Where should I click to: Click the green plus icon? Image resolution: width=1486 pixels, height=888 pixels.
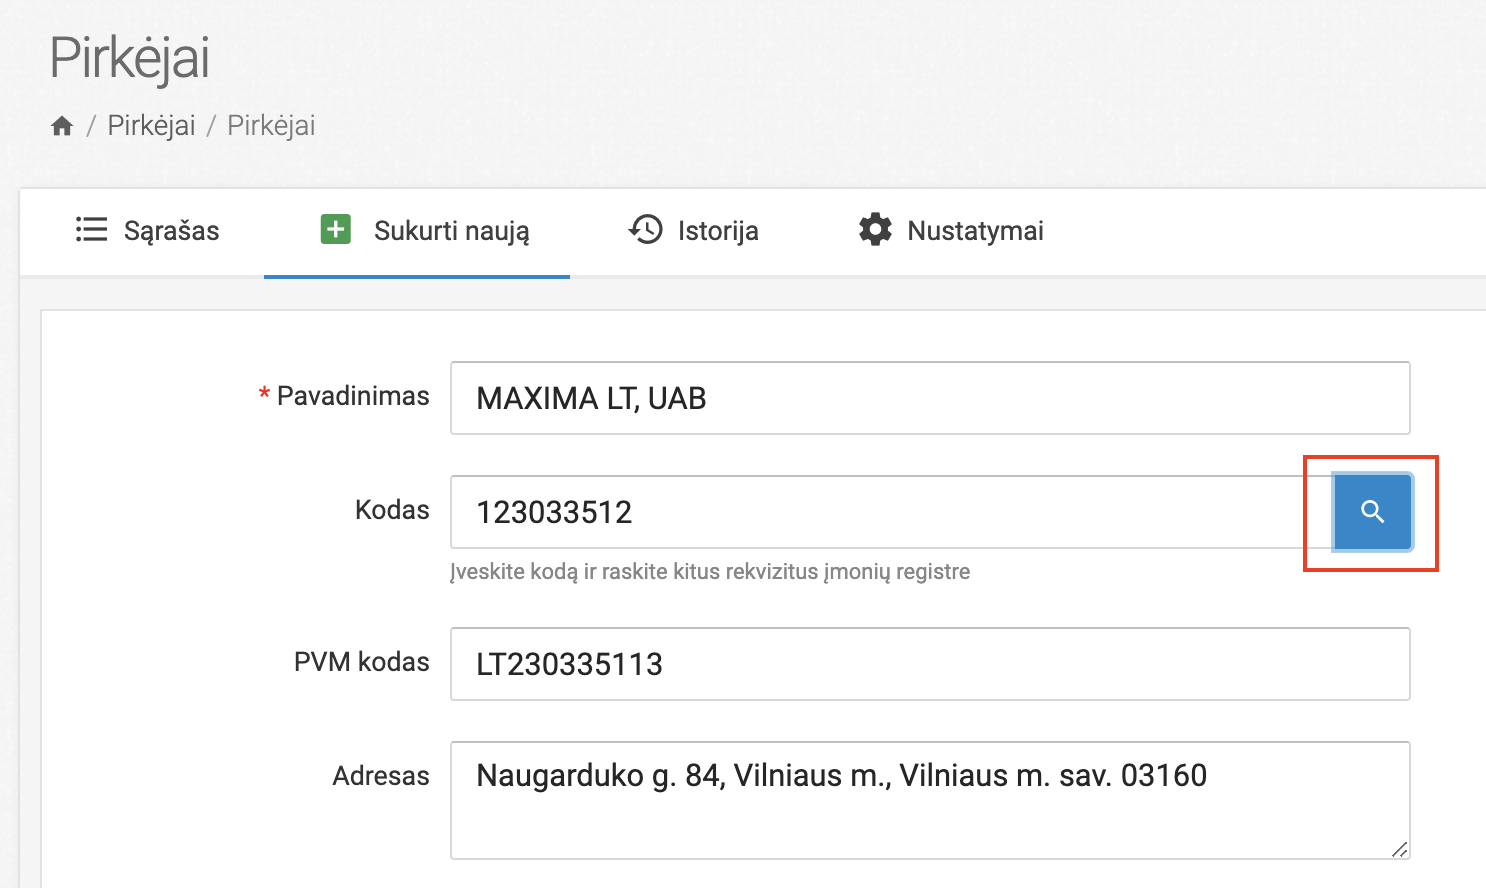336,229
